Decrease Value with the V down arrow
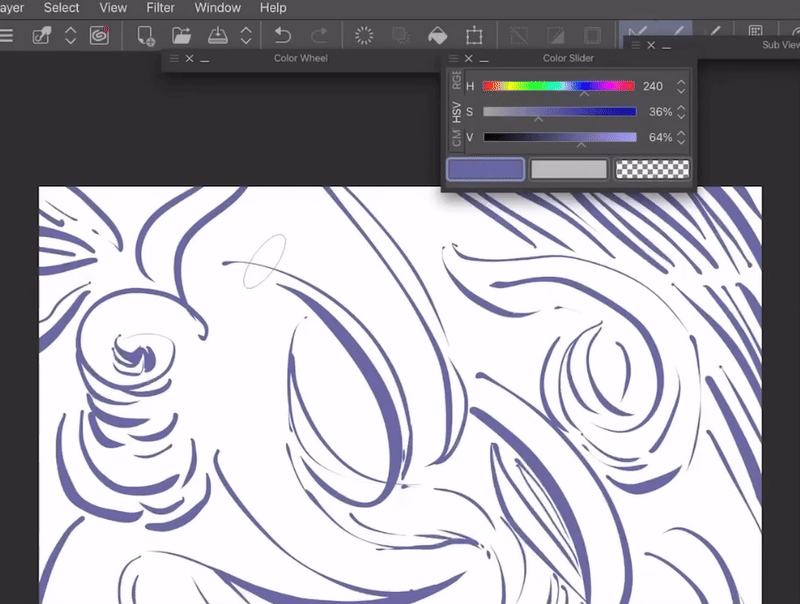800x604 pixels. point(681,142)
